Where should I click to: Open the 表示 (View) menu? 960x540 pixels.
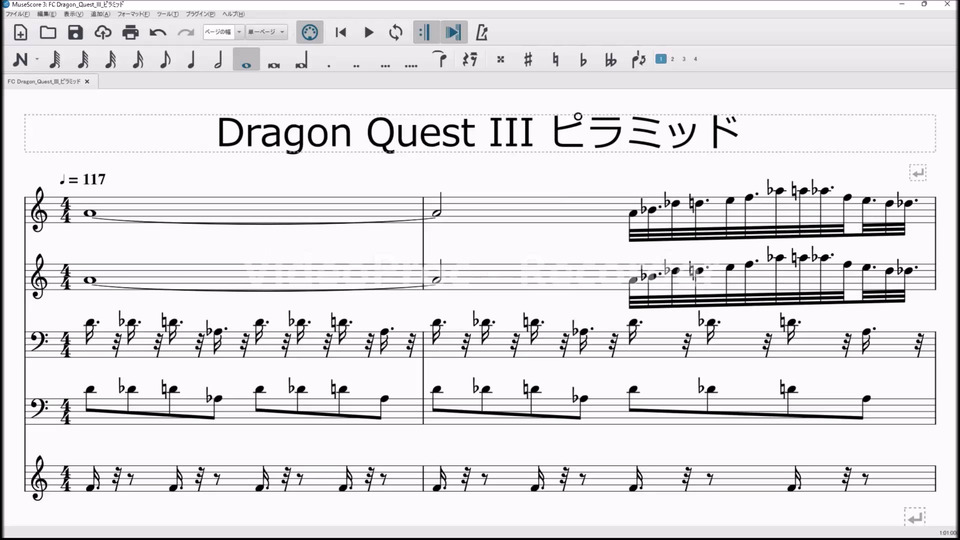tap(73, 13)
